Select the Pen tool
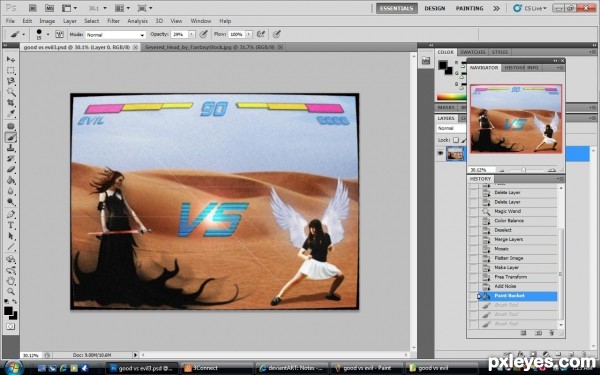The width and height of the screenshot is (600, 375). click(10, 214)
